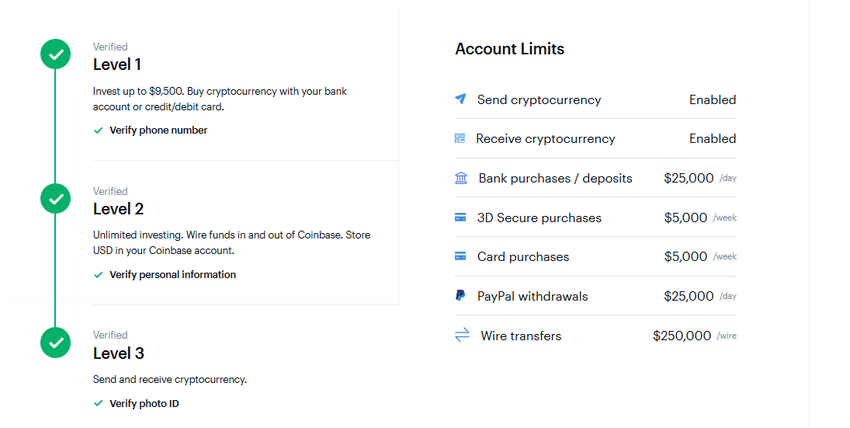Click the Send cryptocurrency paper plane icon
850x428 pixels.
tap(460, 99)
